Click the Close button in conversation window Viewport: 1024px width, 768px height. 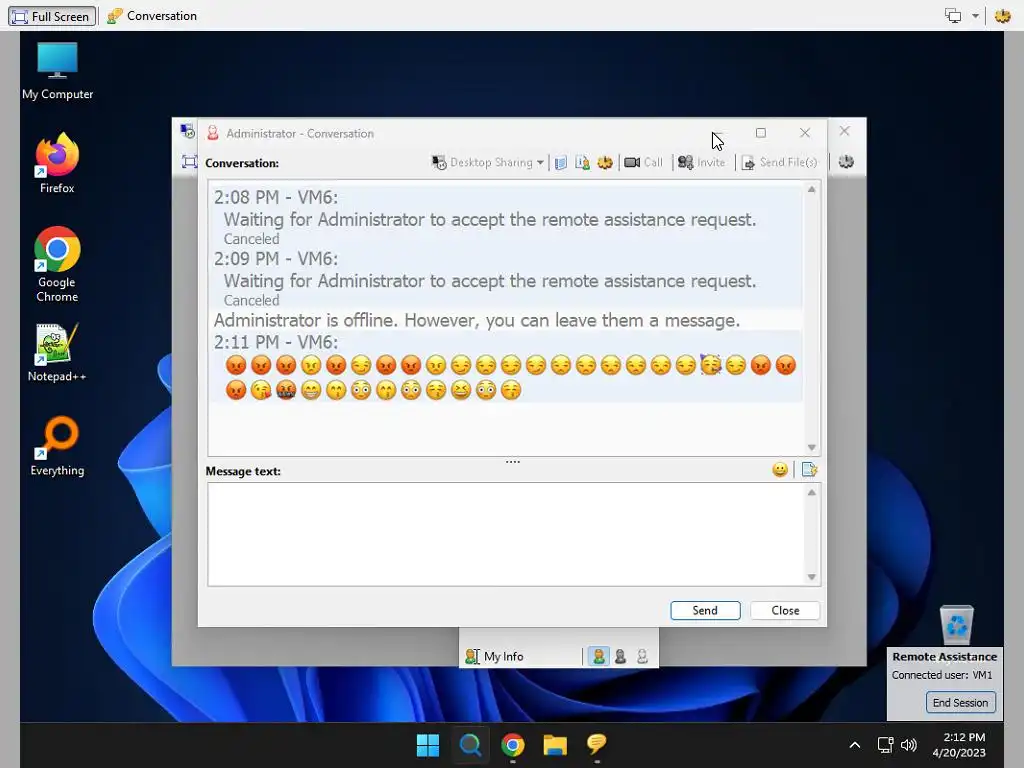point(785,610)
